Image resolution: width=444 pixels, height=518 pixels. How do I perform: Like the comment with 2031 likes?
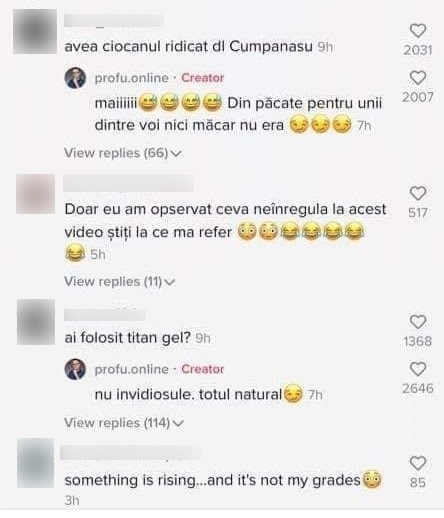click(418, 31)
